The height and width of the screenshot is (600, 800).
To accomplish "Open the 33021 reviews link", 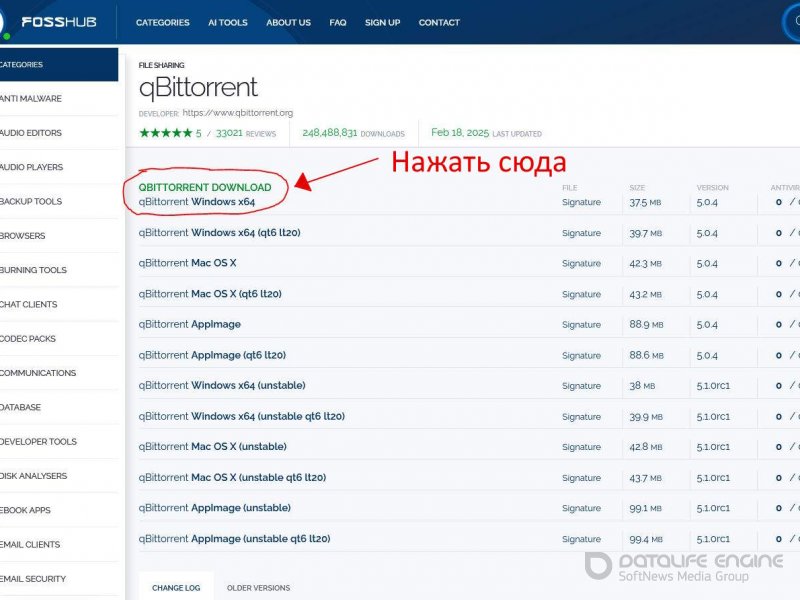I will (x=245, y=133).
